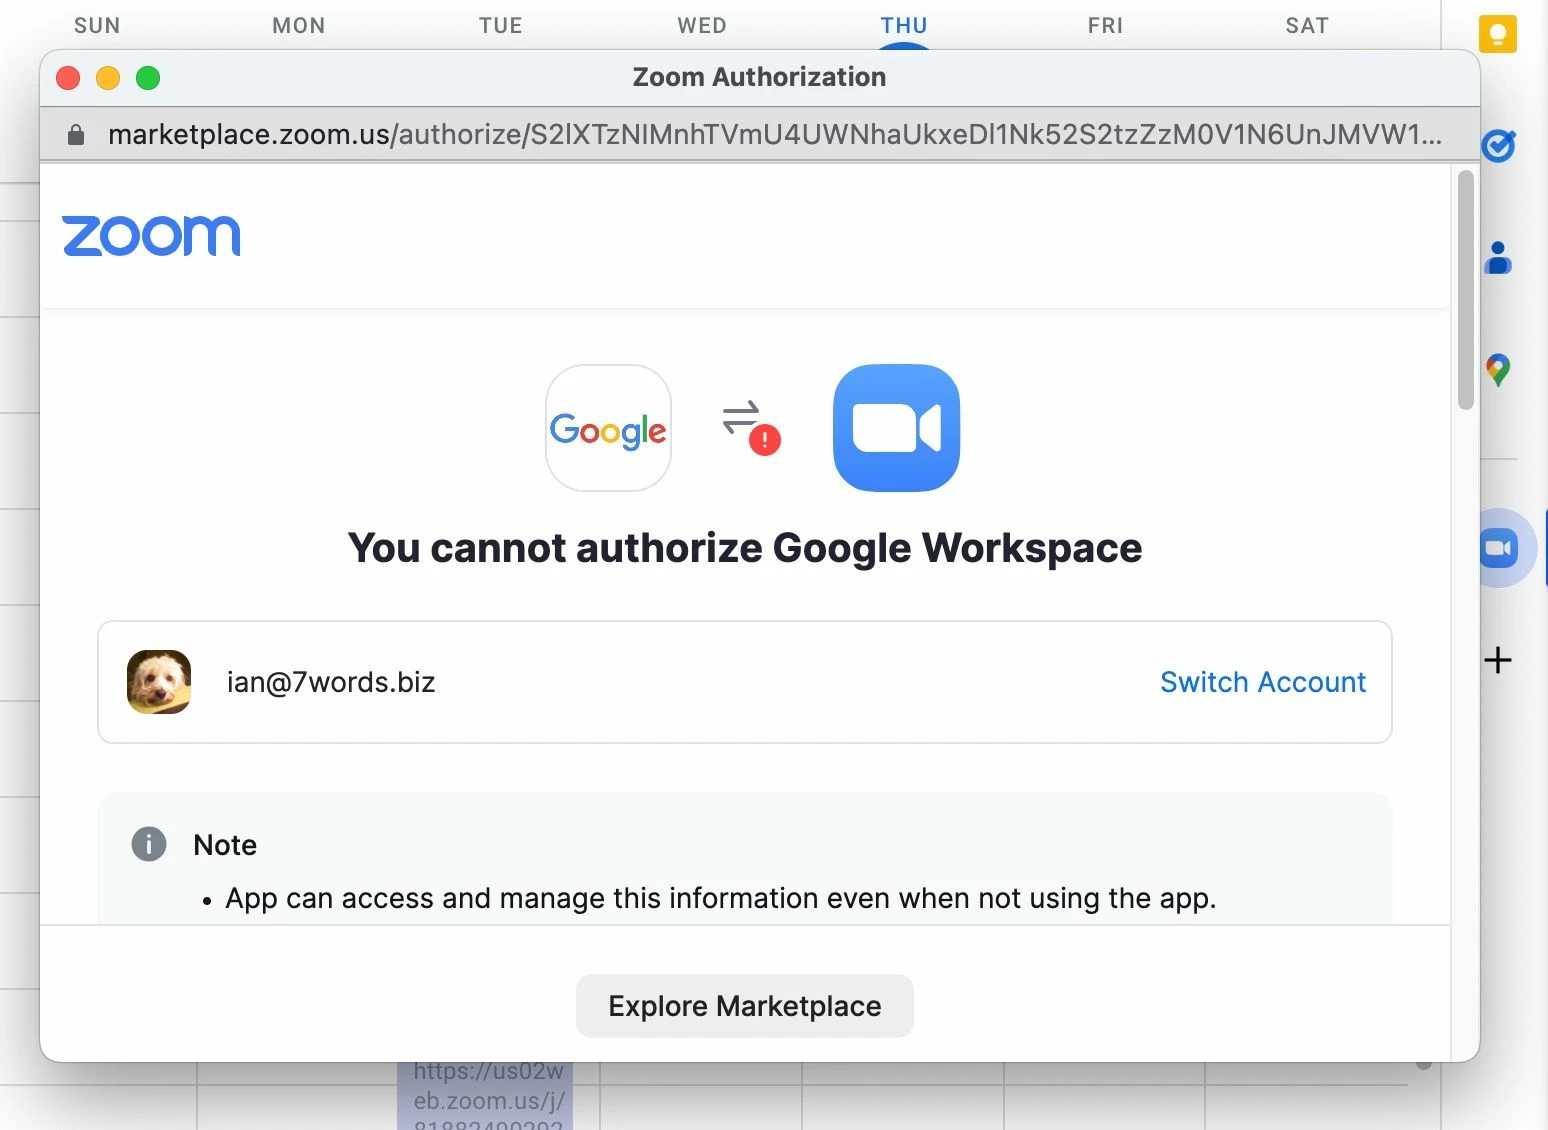1548x1130 pixels.
Task: Select the SAT column header in calendar
Action: (x=1307, y=26)
